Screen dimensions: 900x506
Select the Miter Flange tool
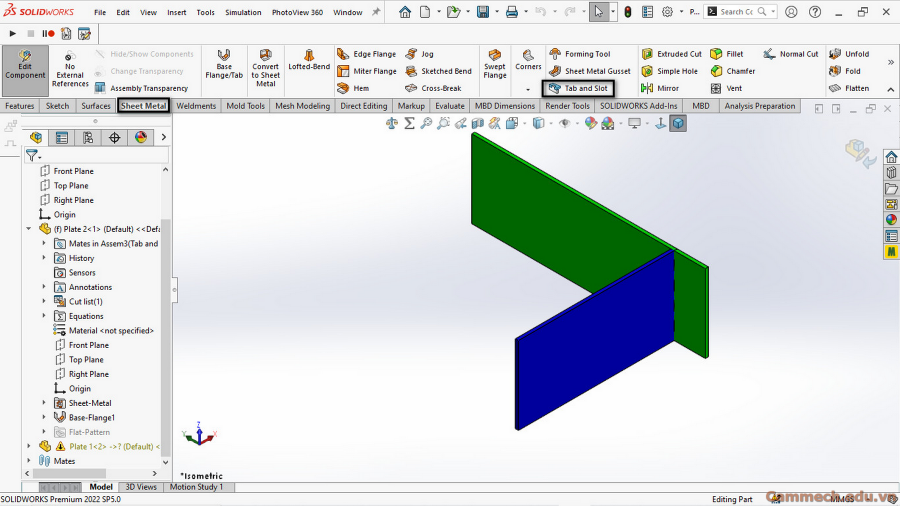pyautogui.click(x=367, y=71)
